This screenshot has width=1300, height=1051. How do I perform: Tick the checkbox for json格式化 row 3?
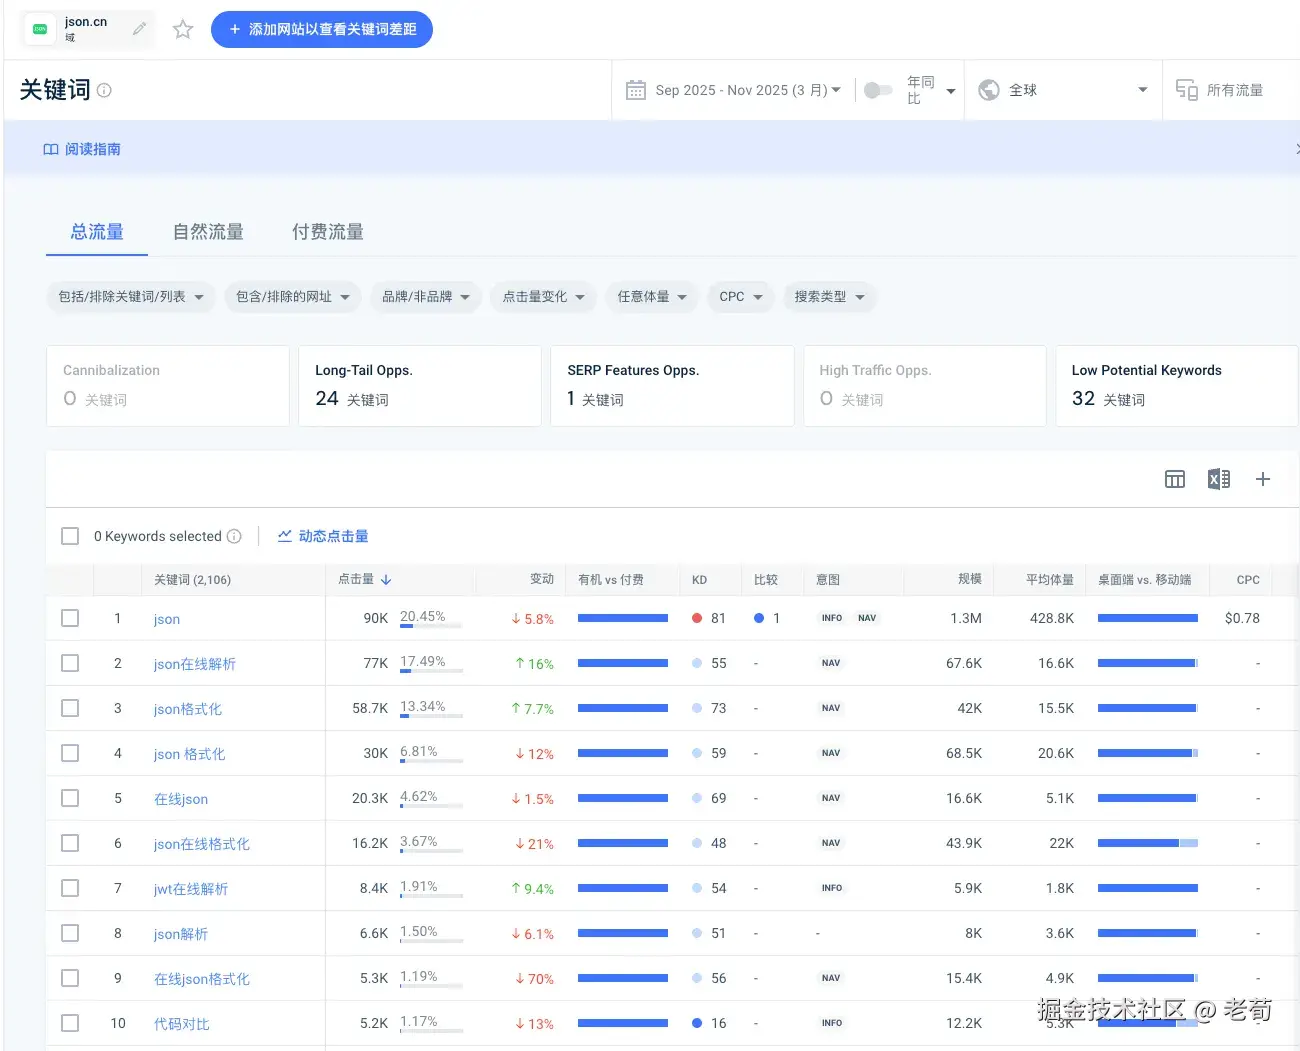[70, 708]
